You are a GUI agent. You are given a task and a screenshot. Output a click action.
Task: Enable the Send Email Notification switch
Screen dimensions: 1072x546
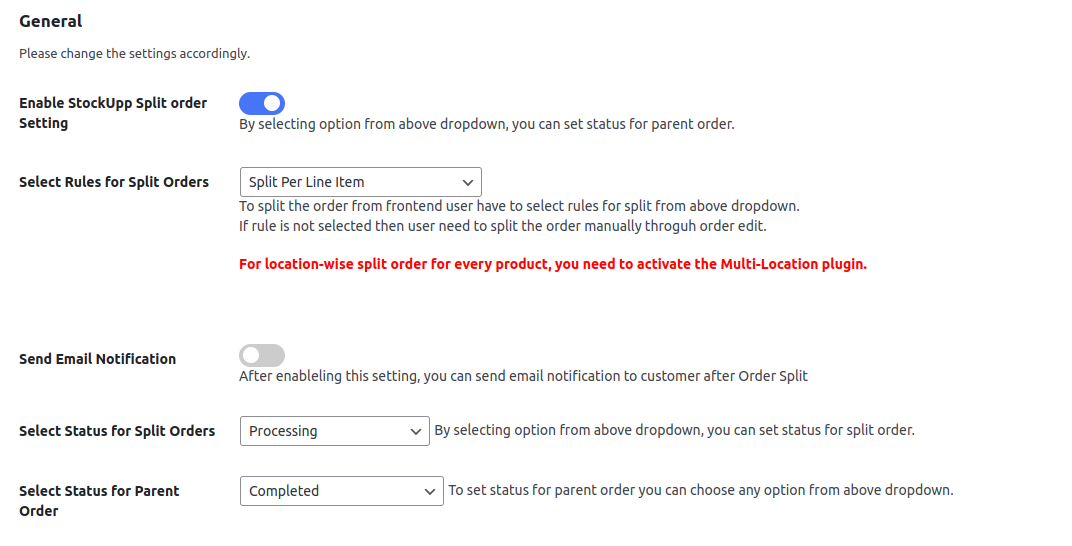(262, 355)
